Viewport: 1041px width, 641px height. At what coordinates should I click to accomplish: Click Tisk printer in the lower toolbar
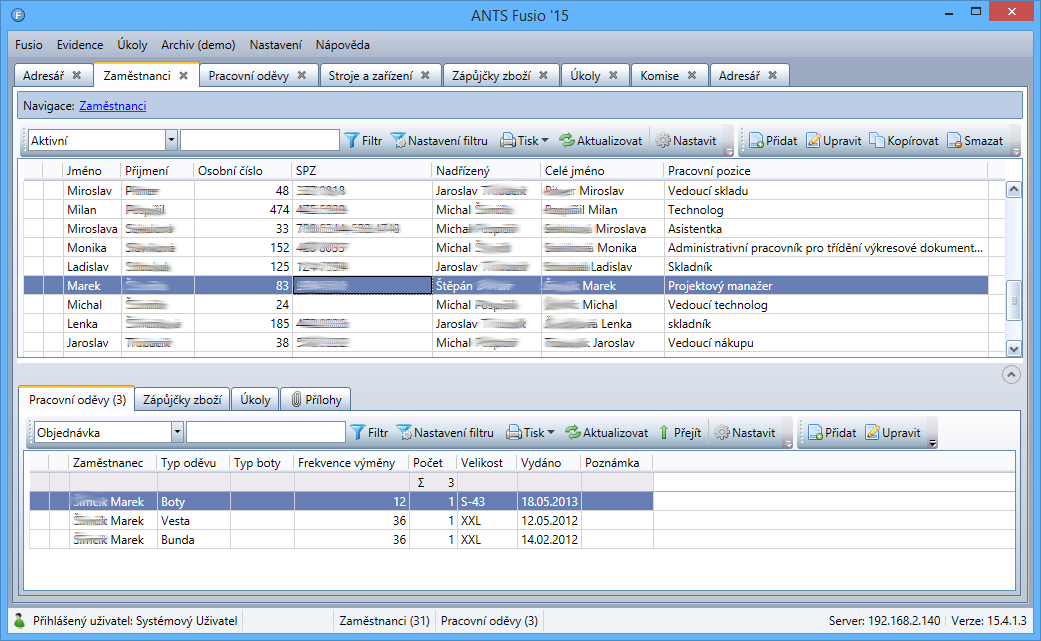pos(514,433)
